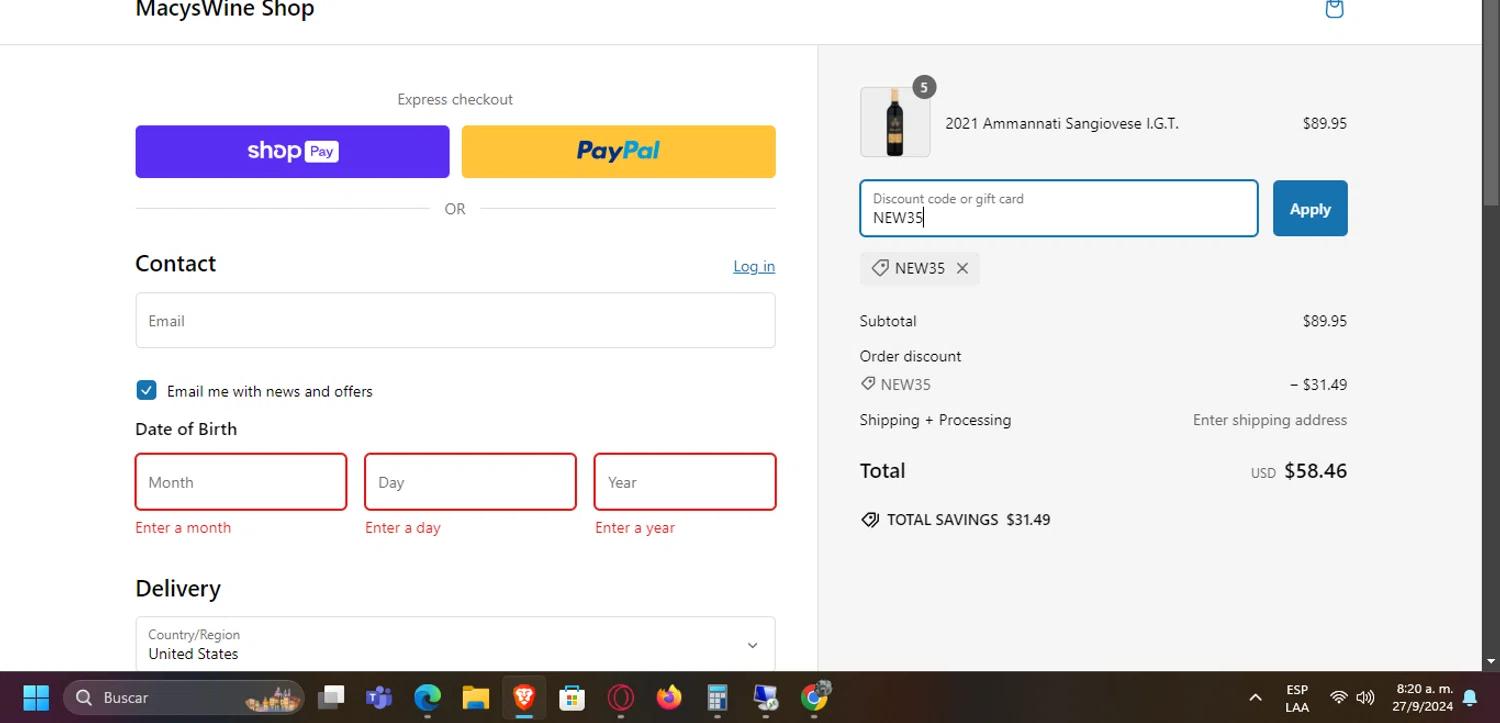Open the shopping cart bag icon

(1334, 9)
